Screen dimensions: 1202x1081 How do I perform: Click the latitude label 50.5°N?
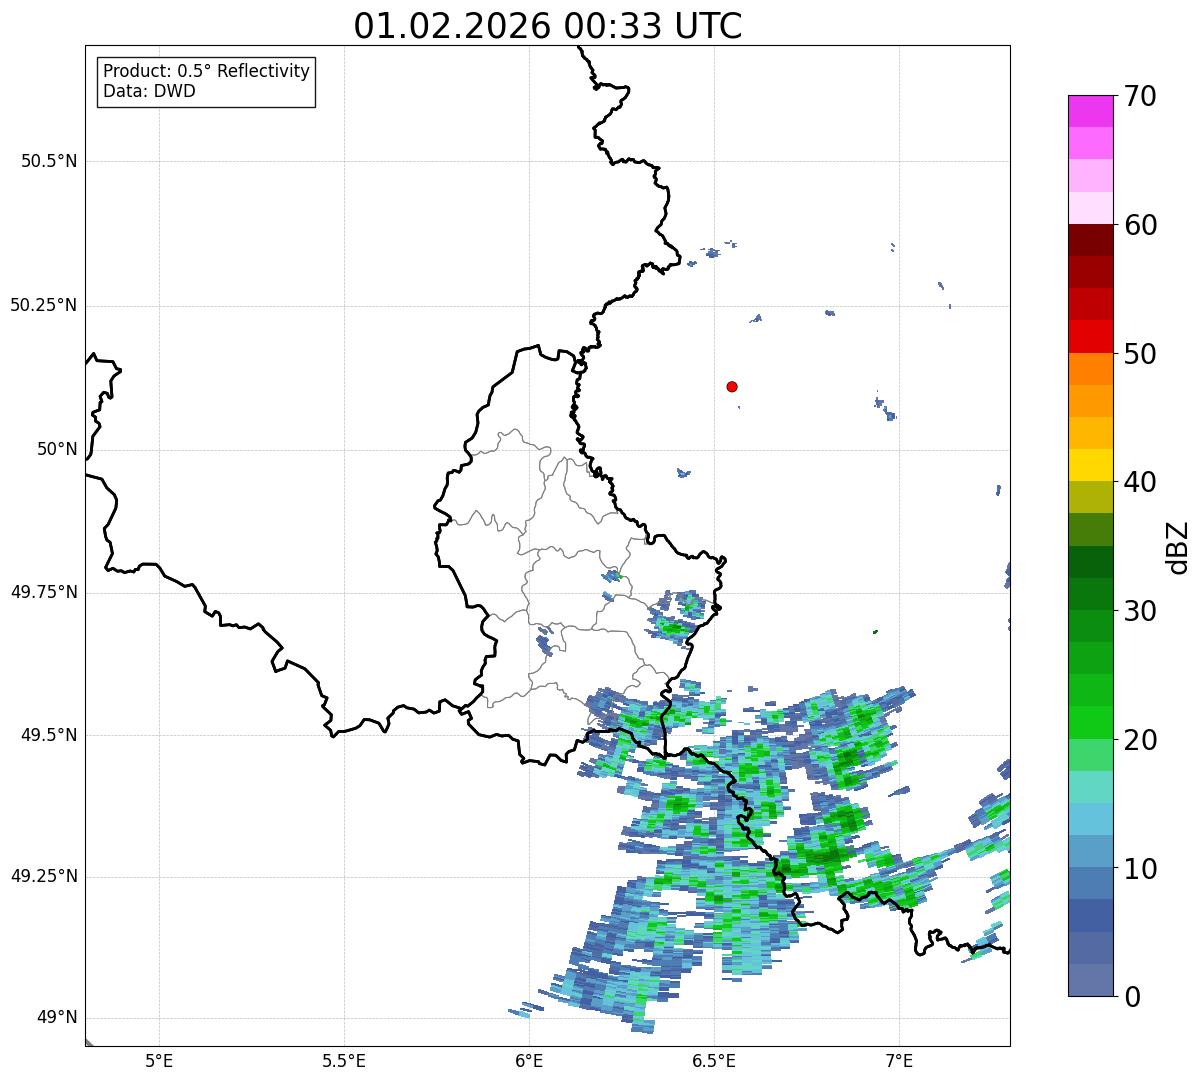(49, 161)
